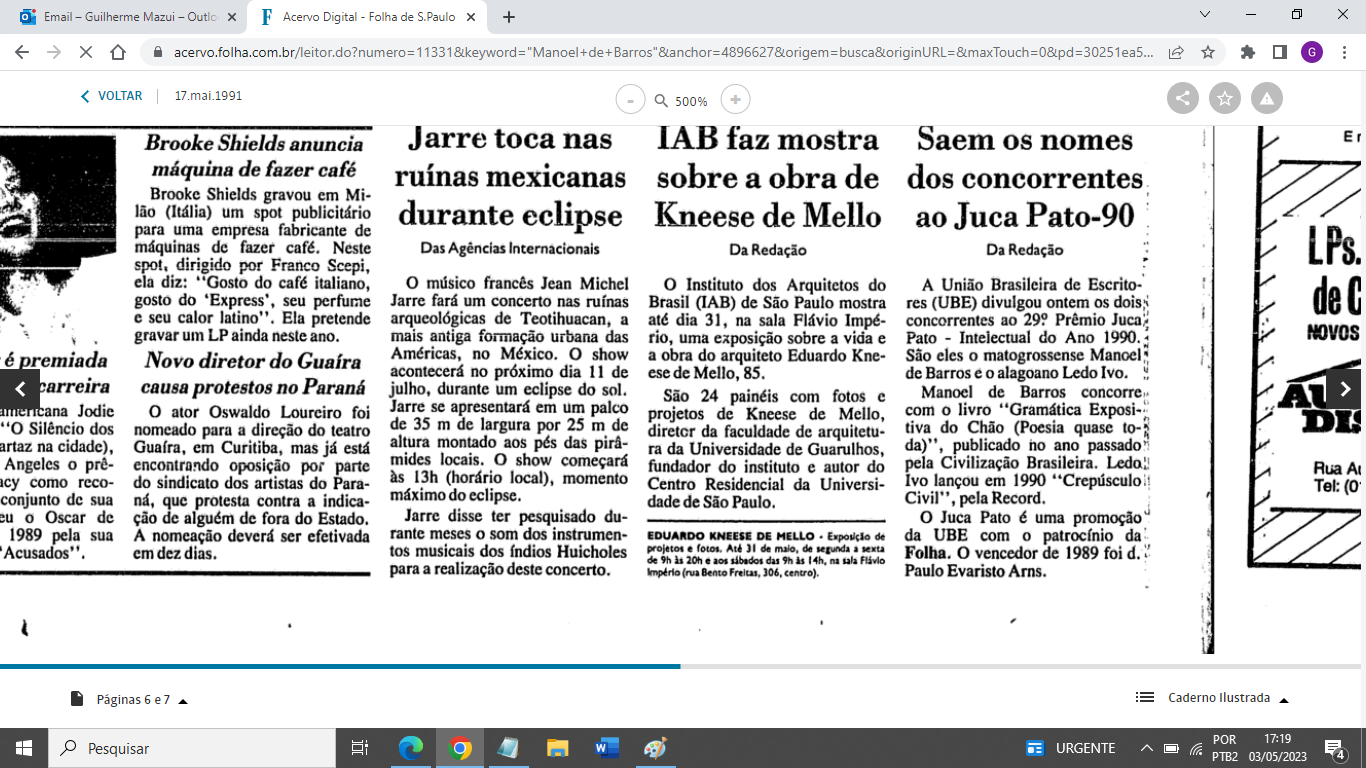The height and width of the screenshot is (768, 1366).
Task: Open Microsoft Word from the taskbar
Action: pos(606,748)
